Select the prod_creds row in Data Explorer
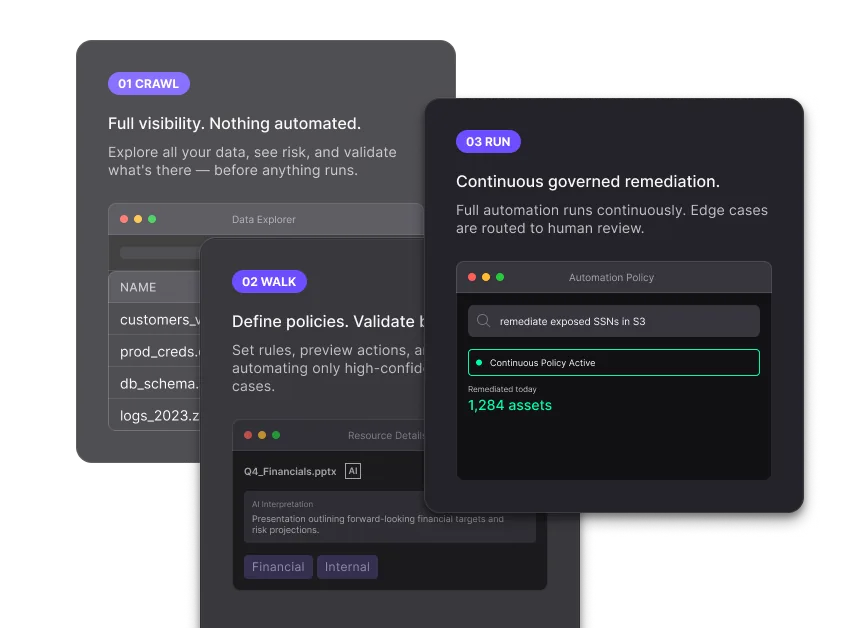Image resolution: width=849 pixels, height=628 pixels. pos(154,351)
